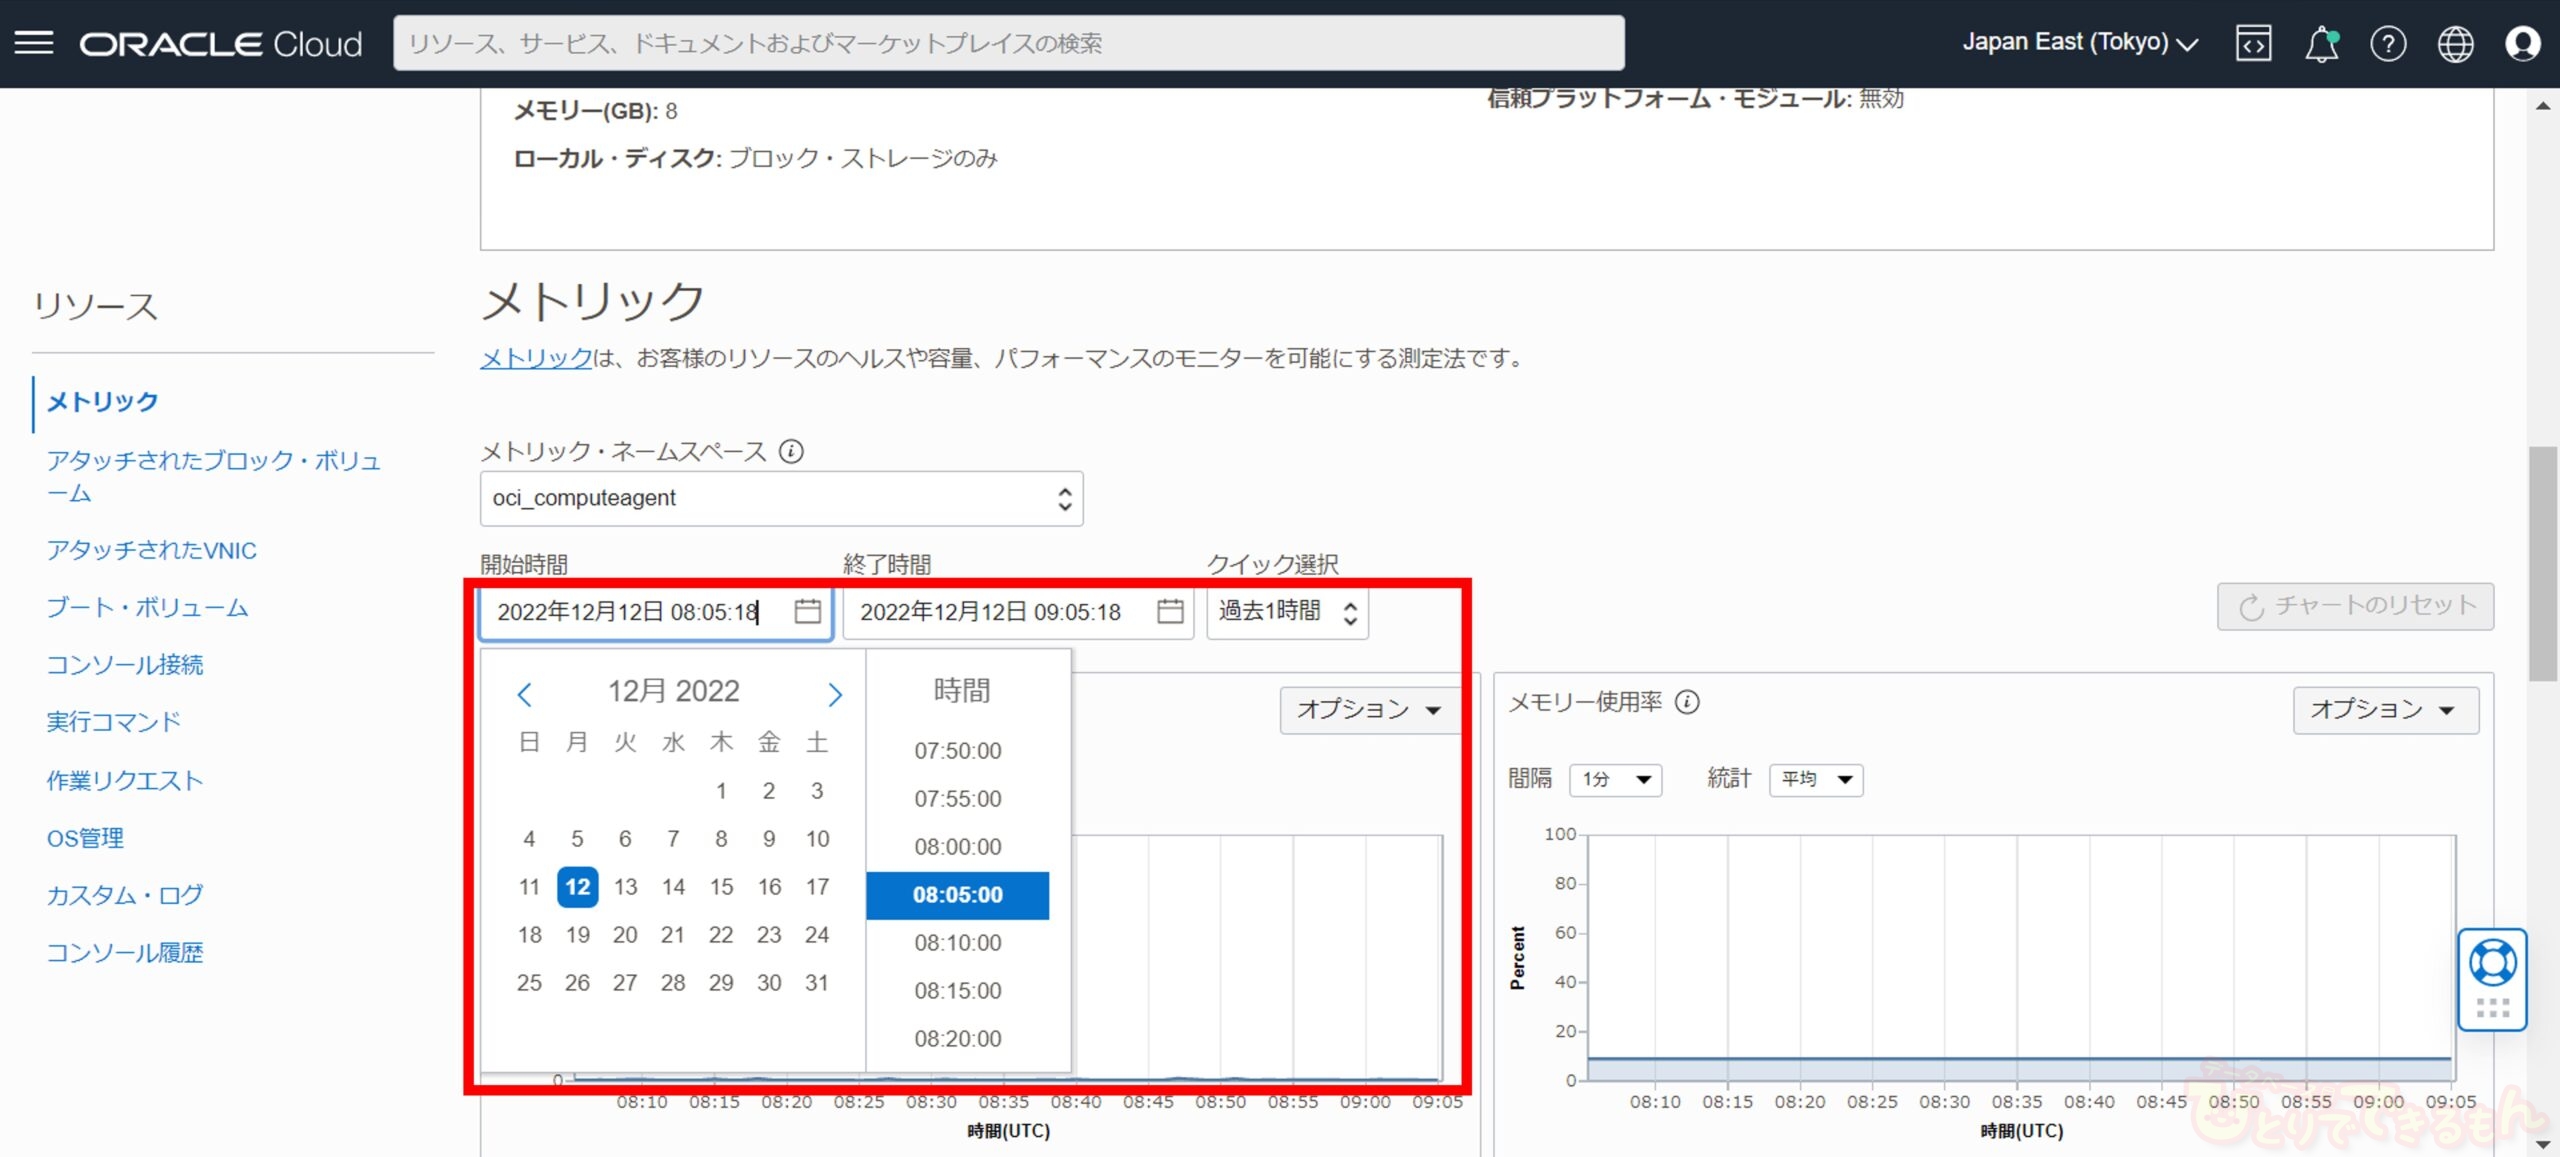
Task: Select 08:10:00 in the time list
Action: click(x=957, y=942)
